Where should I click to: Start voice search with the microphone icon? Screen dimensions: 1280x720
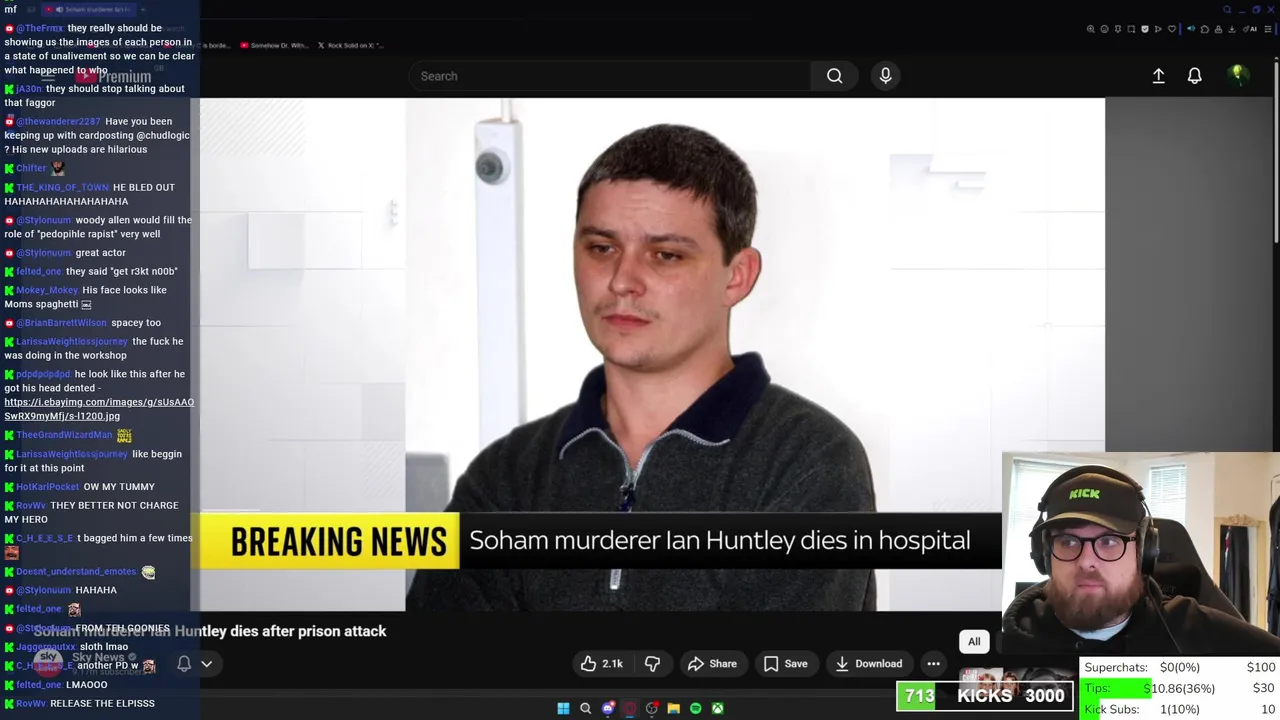pos(885,76)
